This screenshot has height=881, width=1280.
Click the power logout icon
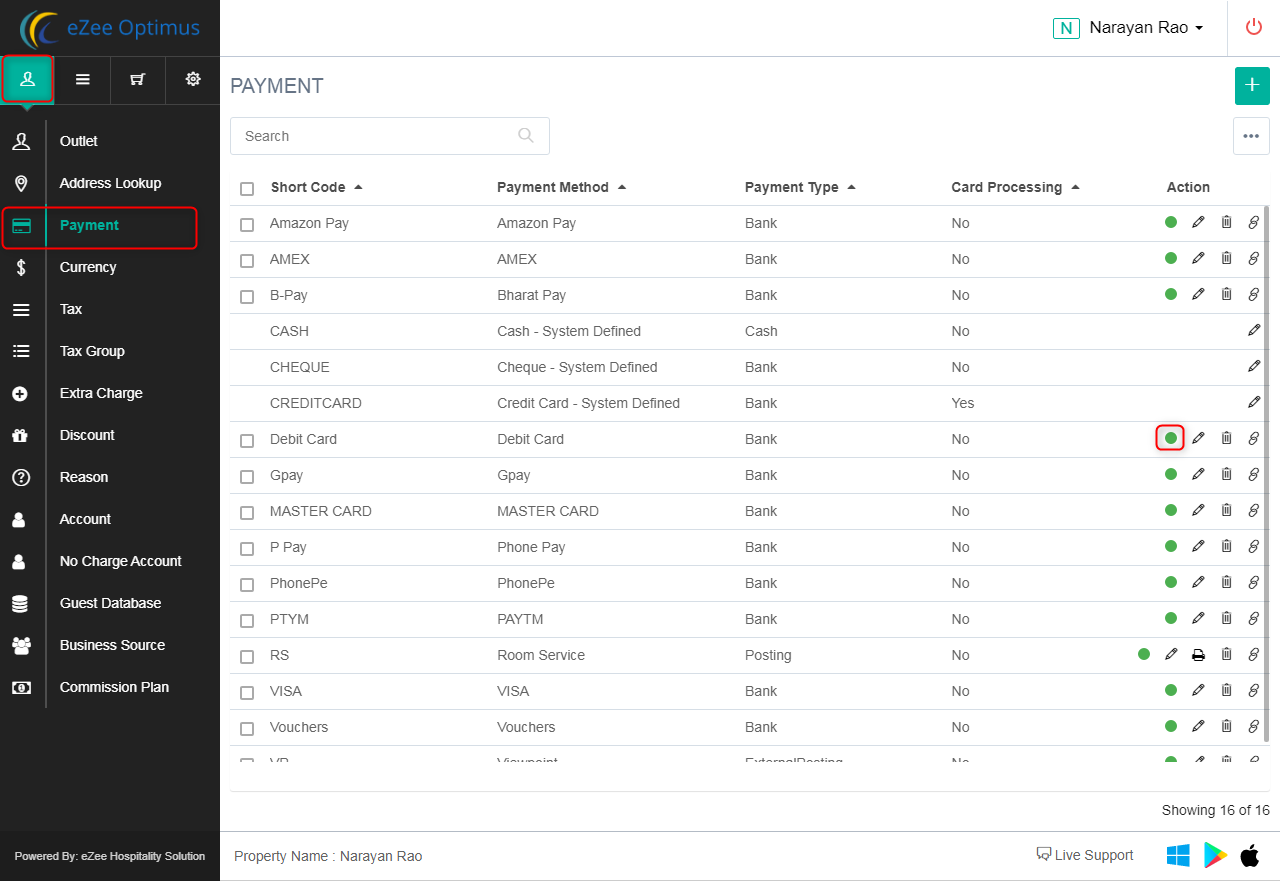1254,27
